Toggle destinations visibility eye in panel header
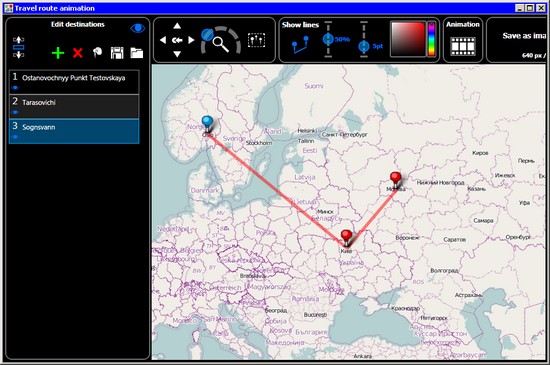Viewport: 550px width, 365px height. [138, 28]
